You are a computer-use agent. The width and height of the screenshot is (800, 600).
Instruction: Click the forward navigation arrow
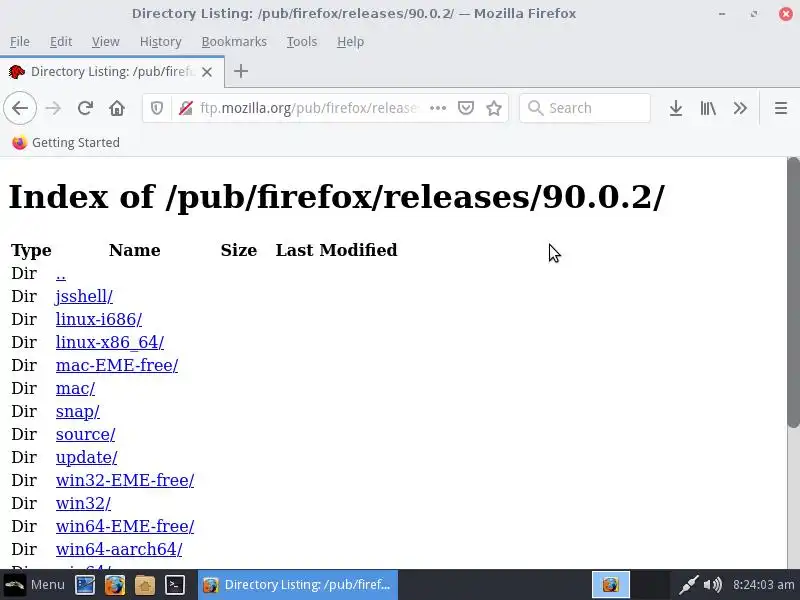click(x=53, y=108)
